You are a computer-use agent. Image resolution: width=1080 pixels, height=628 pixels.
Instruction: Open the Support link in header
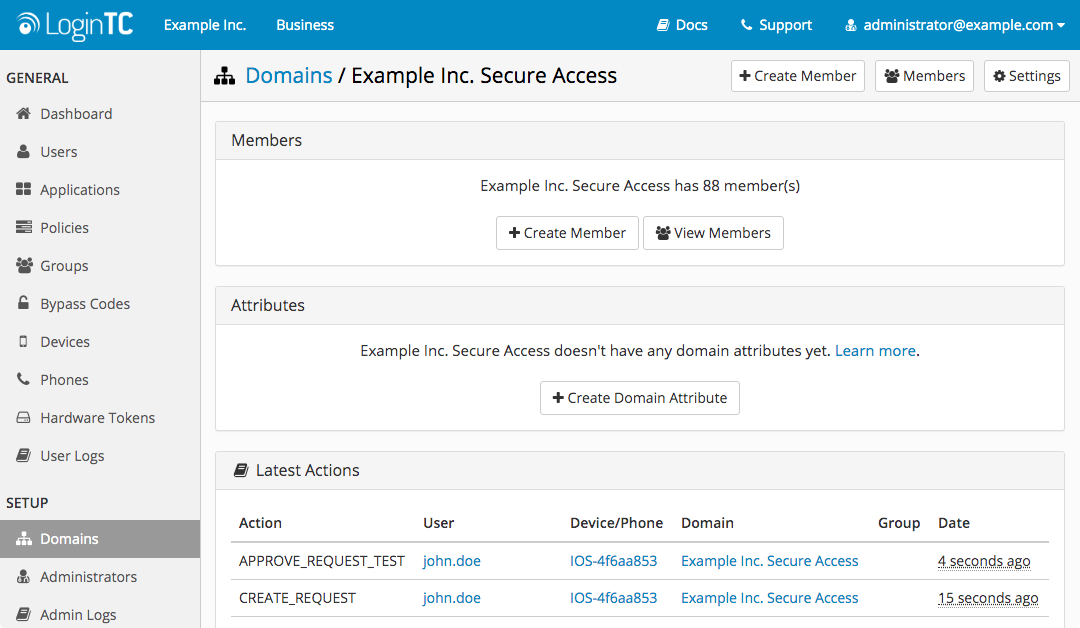point(776,25)
